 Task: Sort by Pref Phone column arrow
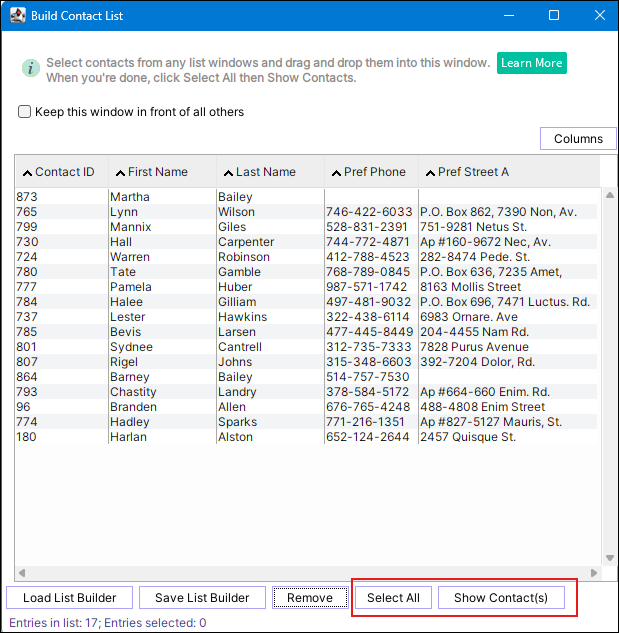(335, 173)
